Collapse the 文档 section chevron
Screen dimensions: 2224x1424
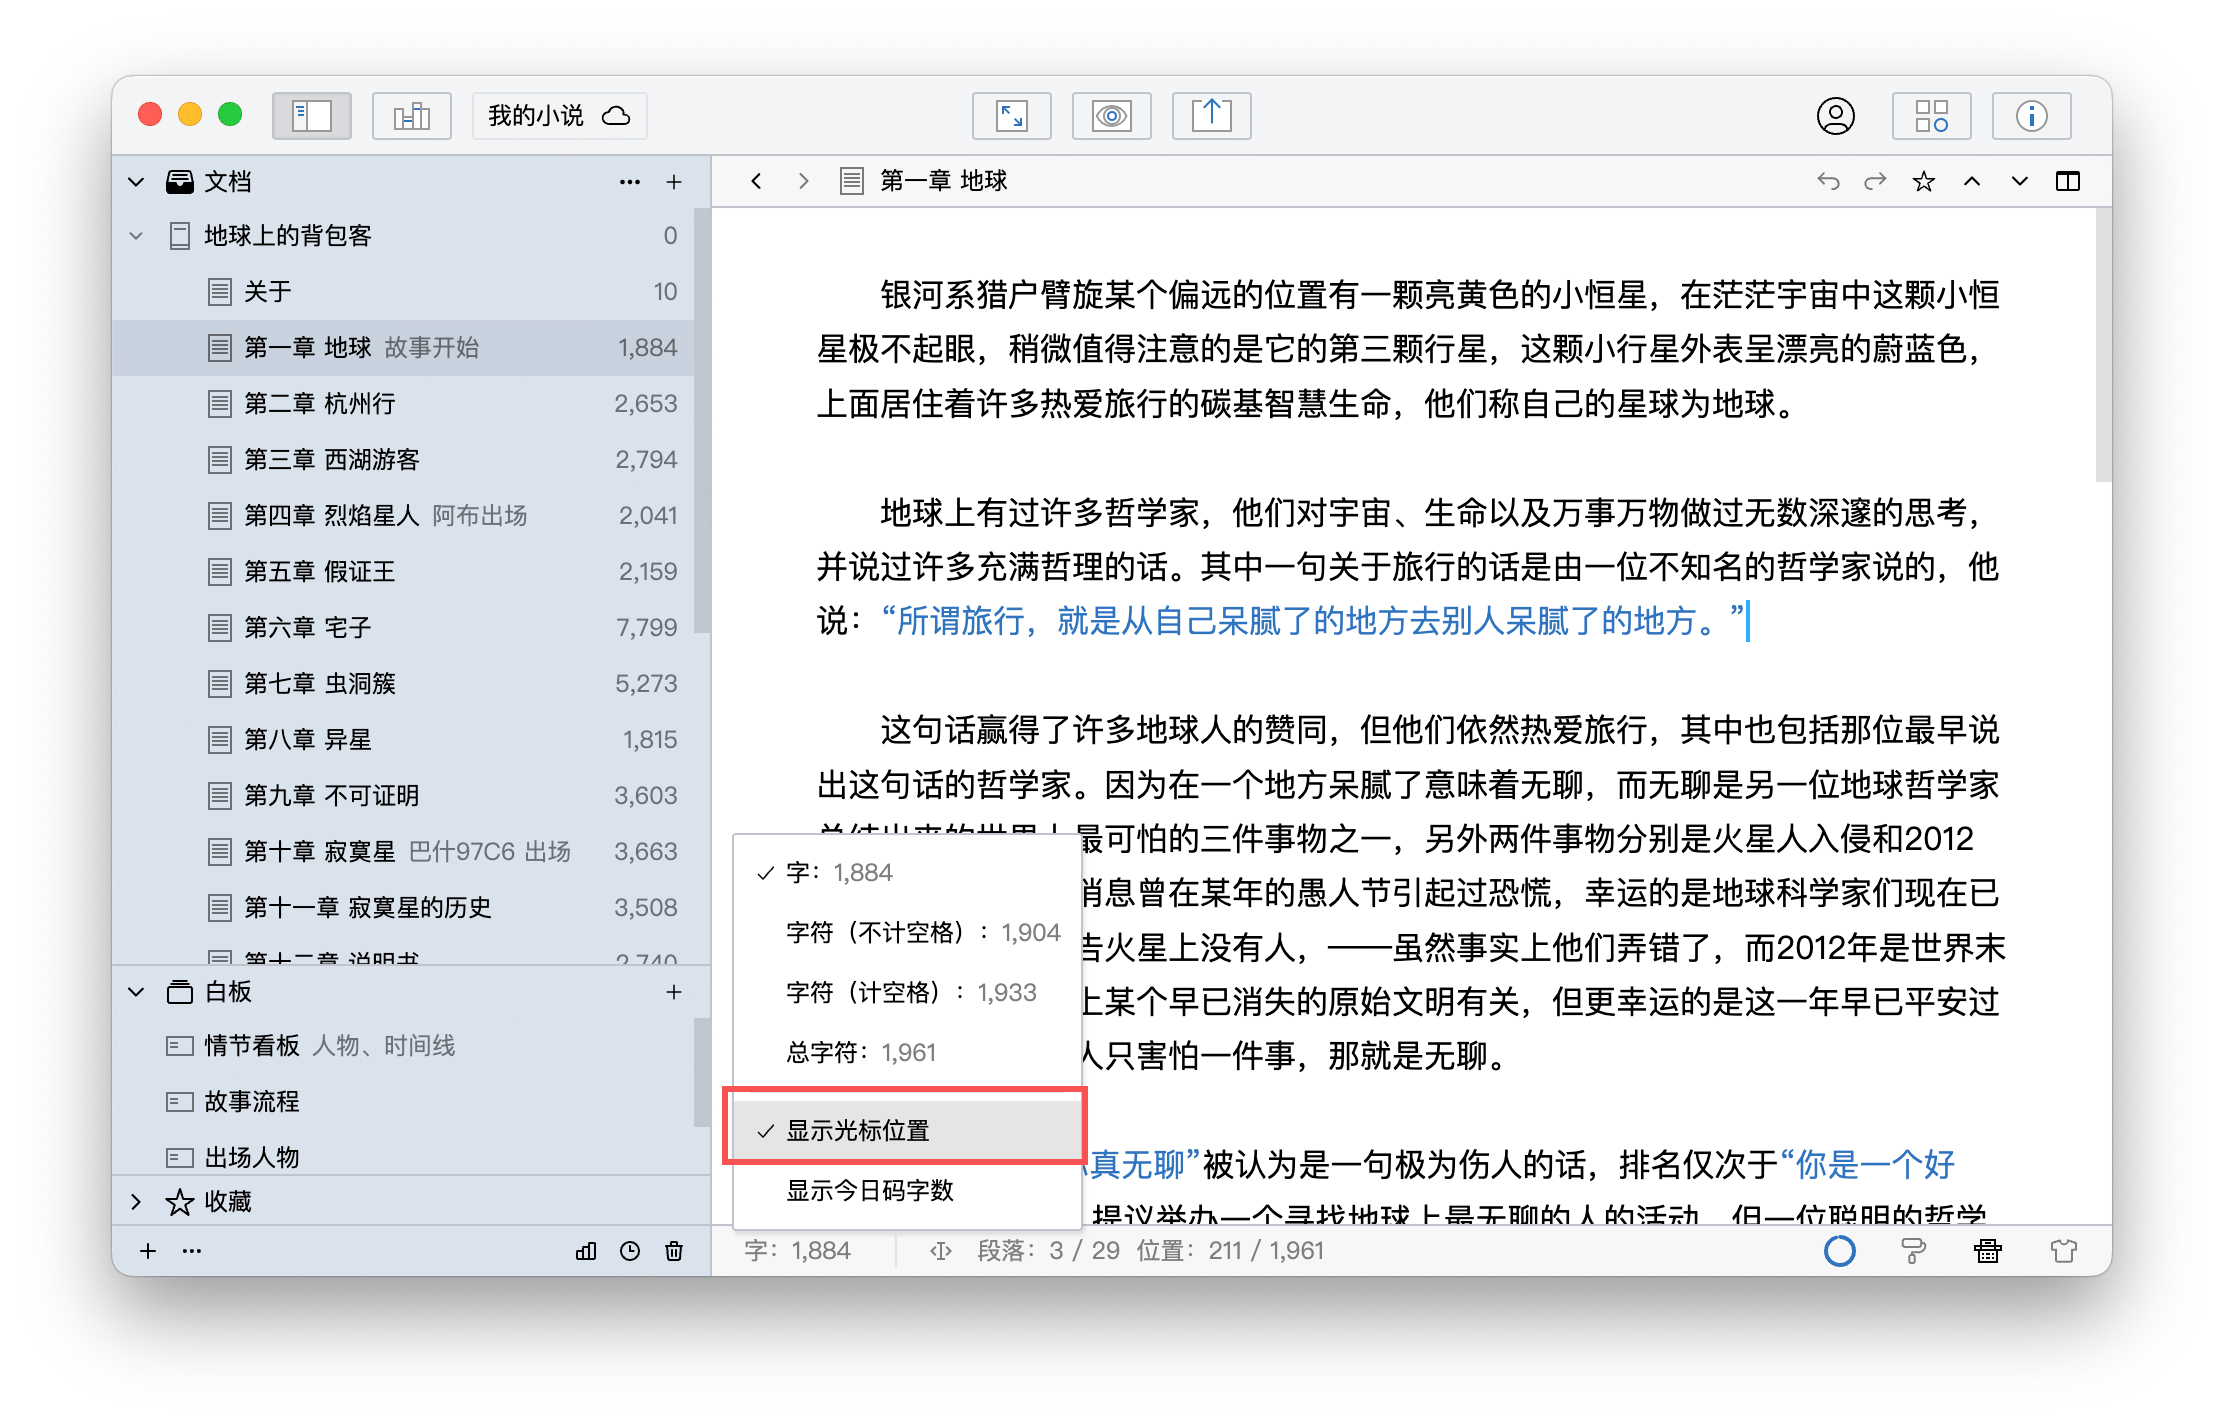pyautogui.click(x=137, y=182)
